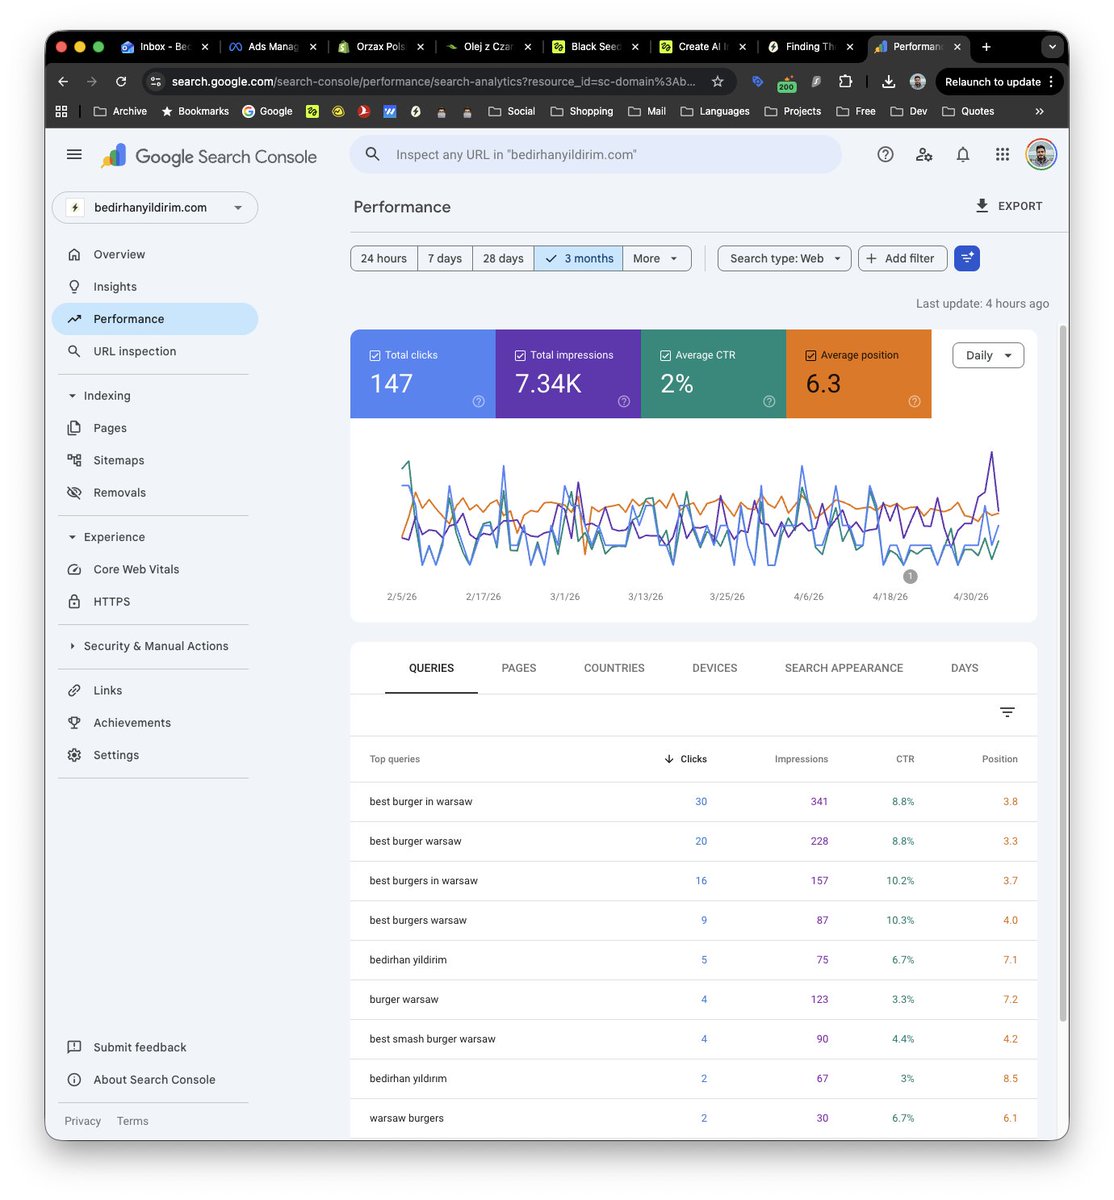This screenshot has width=1114, height=1200.
Task: Select the 7 days date range
Action: pos(445,258)
